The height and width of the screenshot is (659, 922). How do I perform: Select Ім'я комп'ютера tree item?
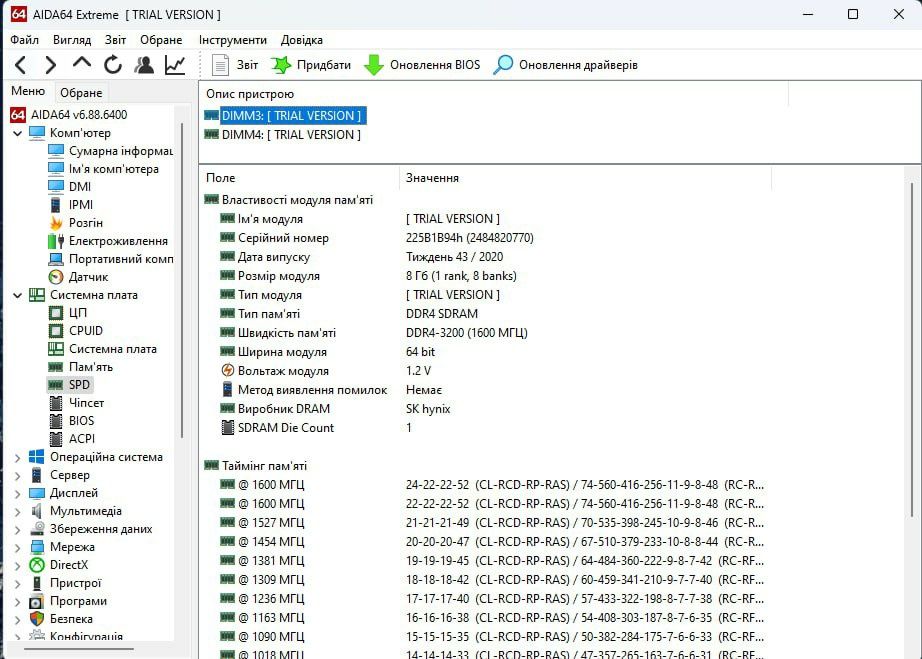pos(103,169)
